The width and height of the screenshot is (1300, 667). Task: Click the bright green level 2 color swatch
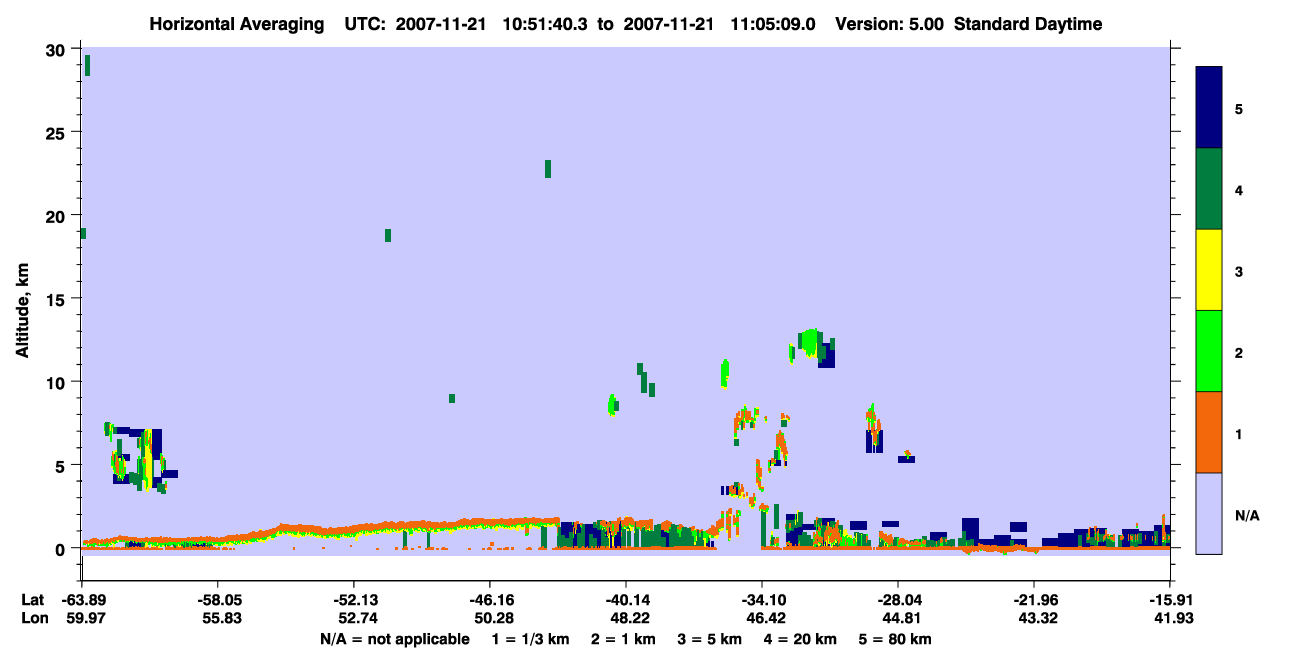click(1209, 351)
